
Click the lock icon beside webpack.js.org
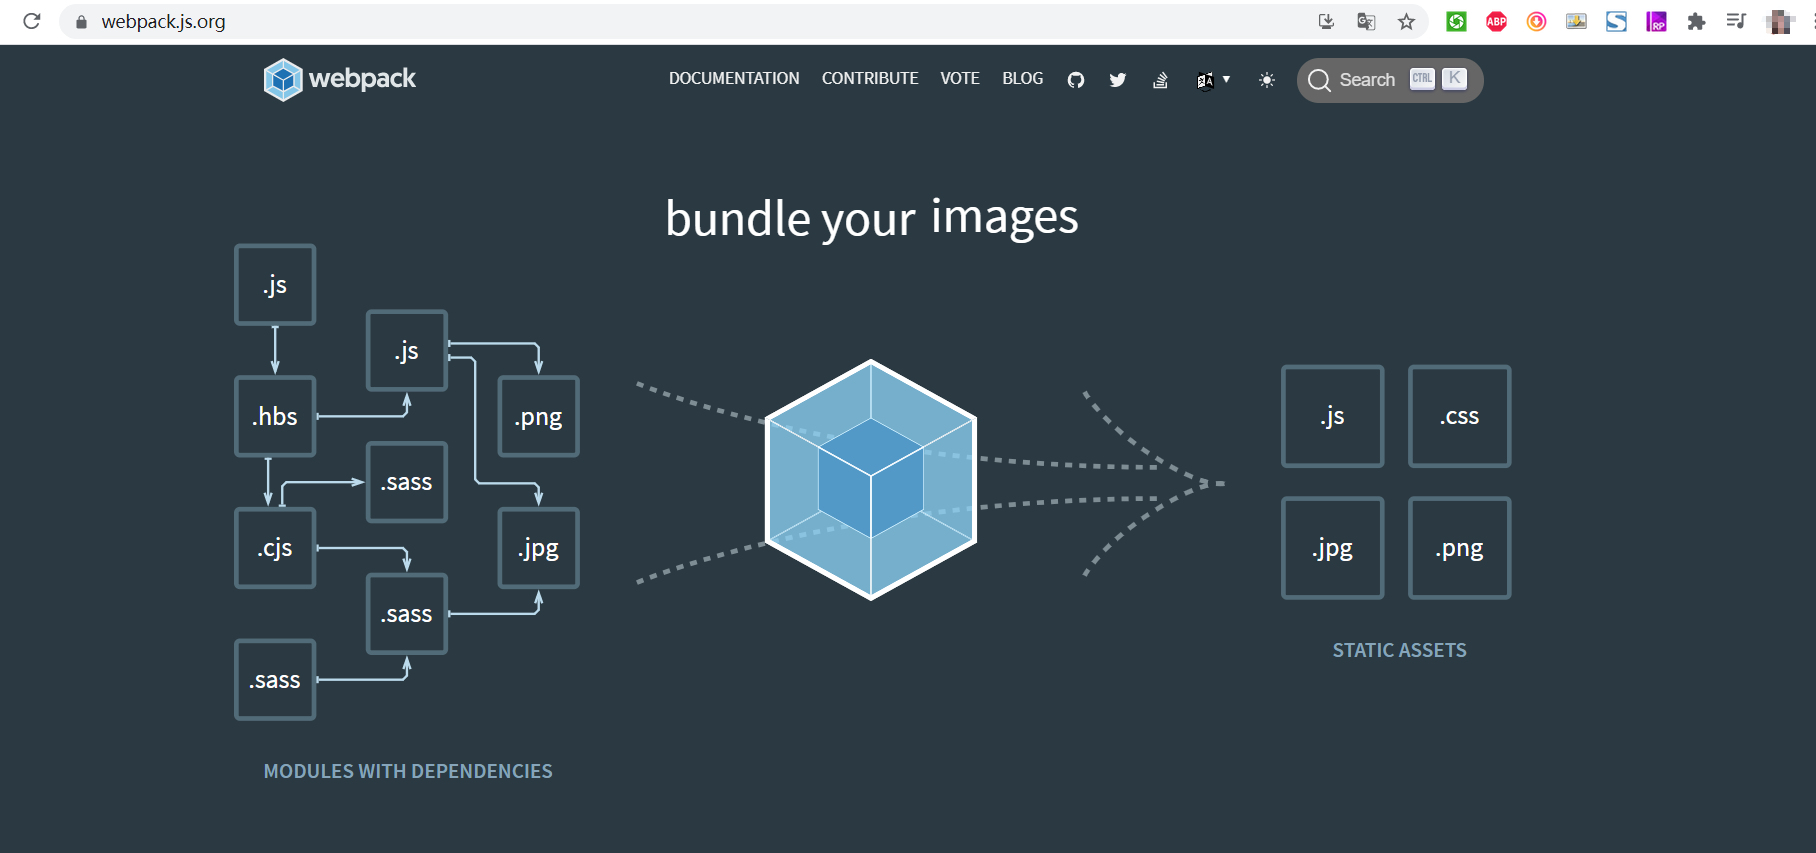coord(82,22)
